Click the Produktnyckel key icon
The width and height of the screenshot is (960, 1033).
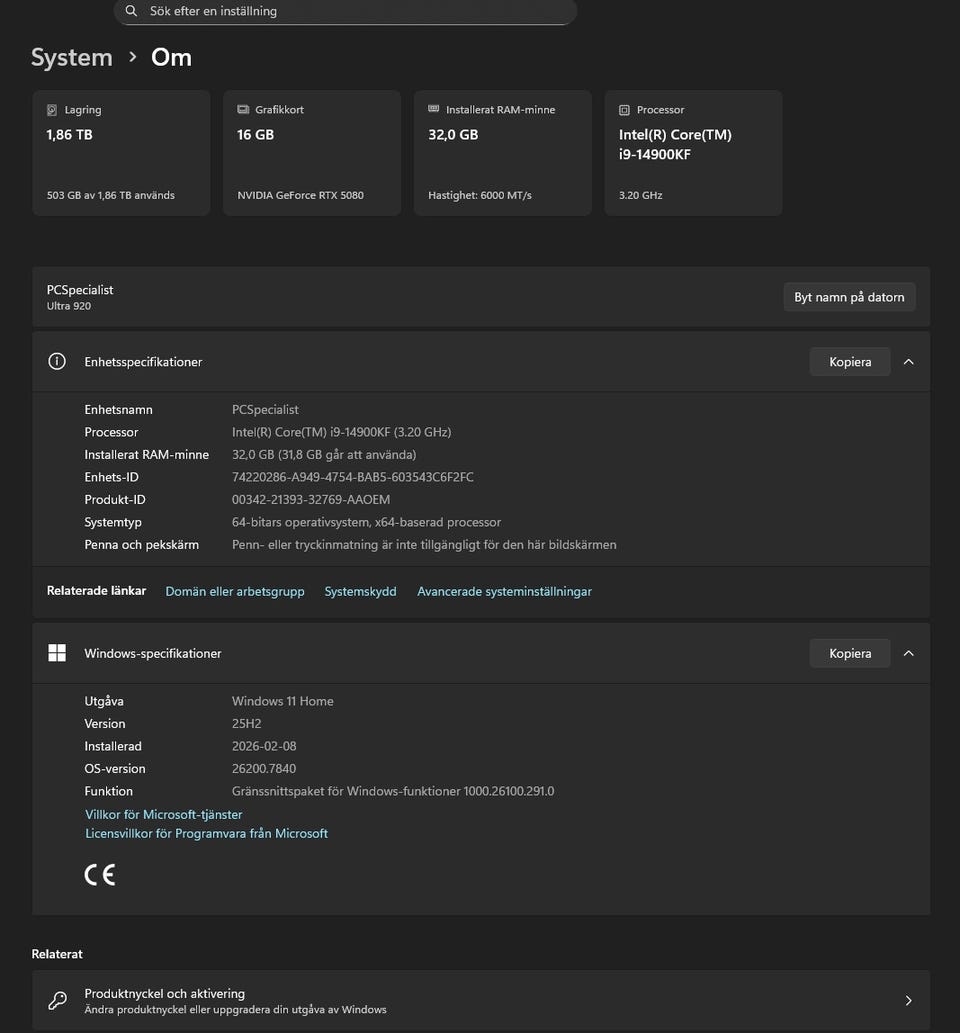coord(57,1000)
